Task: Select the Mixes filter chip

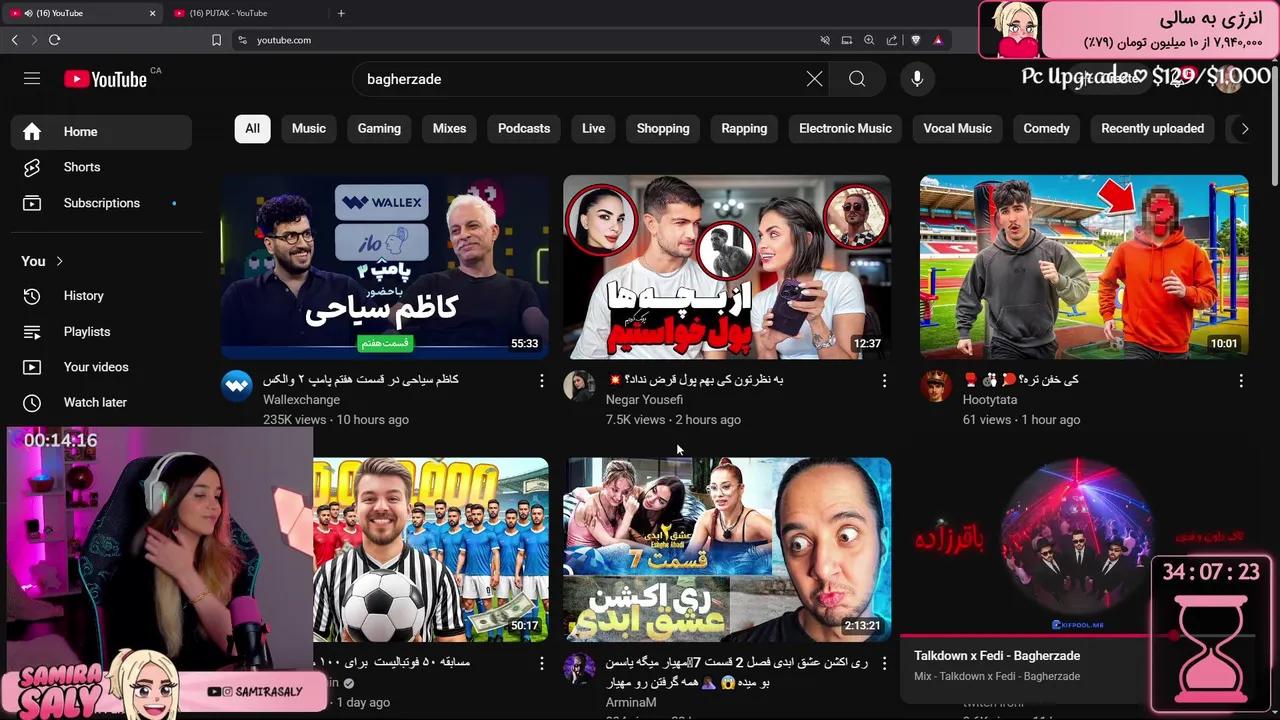Action: tap(449, 128)
